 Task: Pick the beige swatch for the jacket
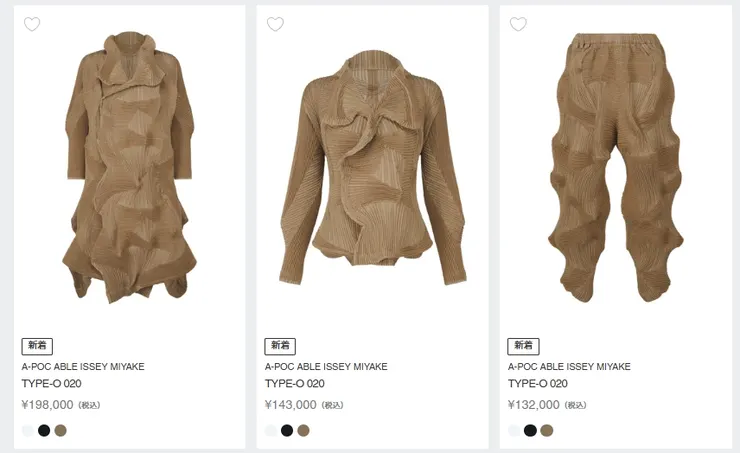303,431
